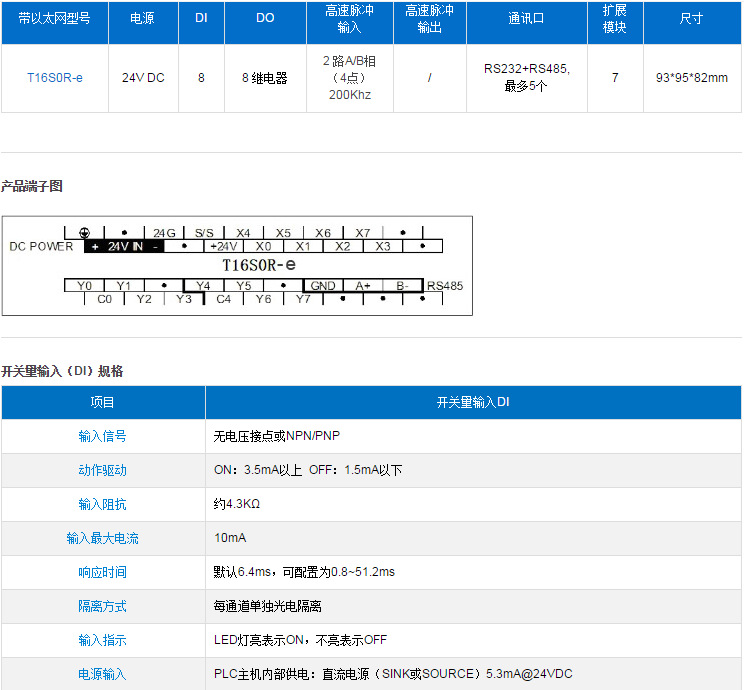This screenshot has height=690, width=744.
Task: Click the 隔离方式 row label
Action: (x=102, y=606)
